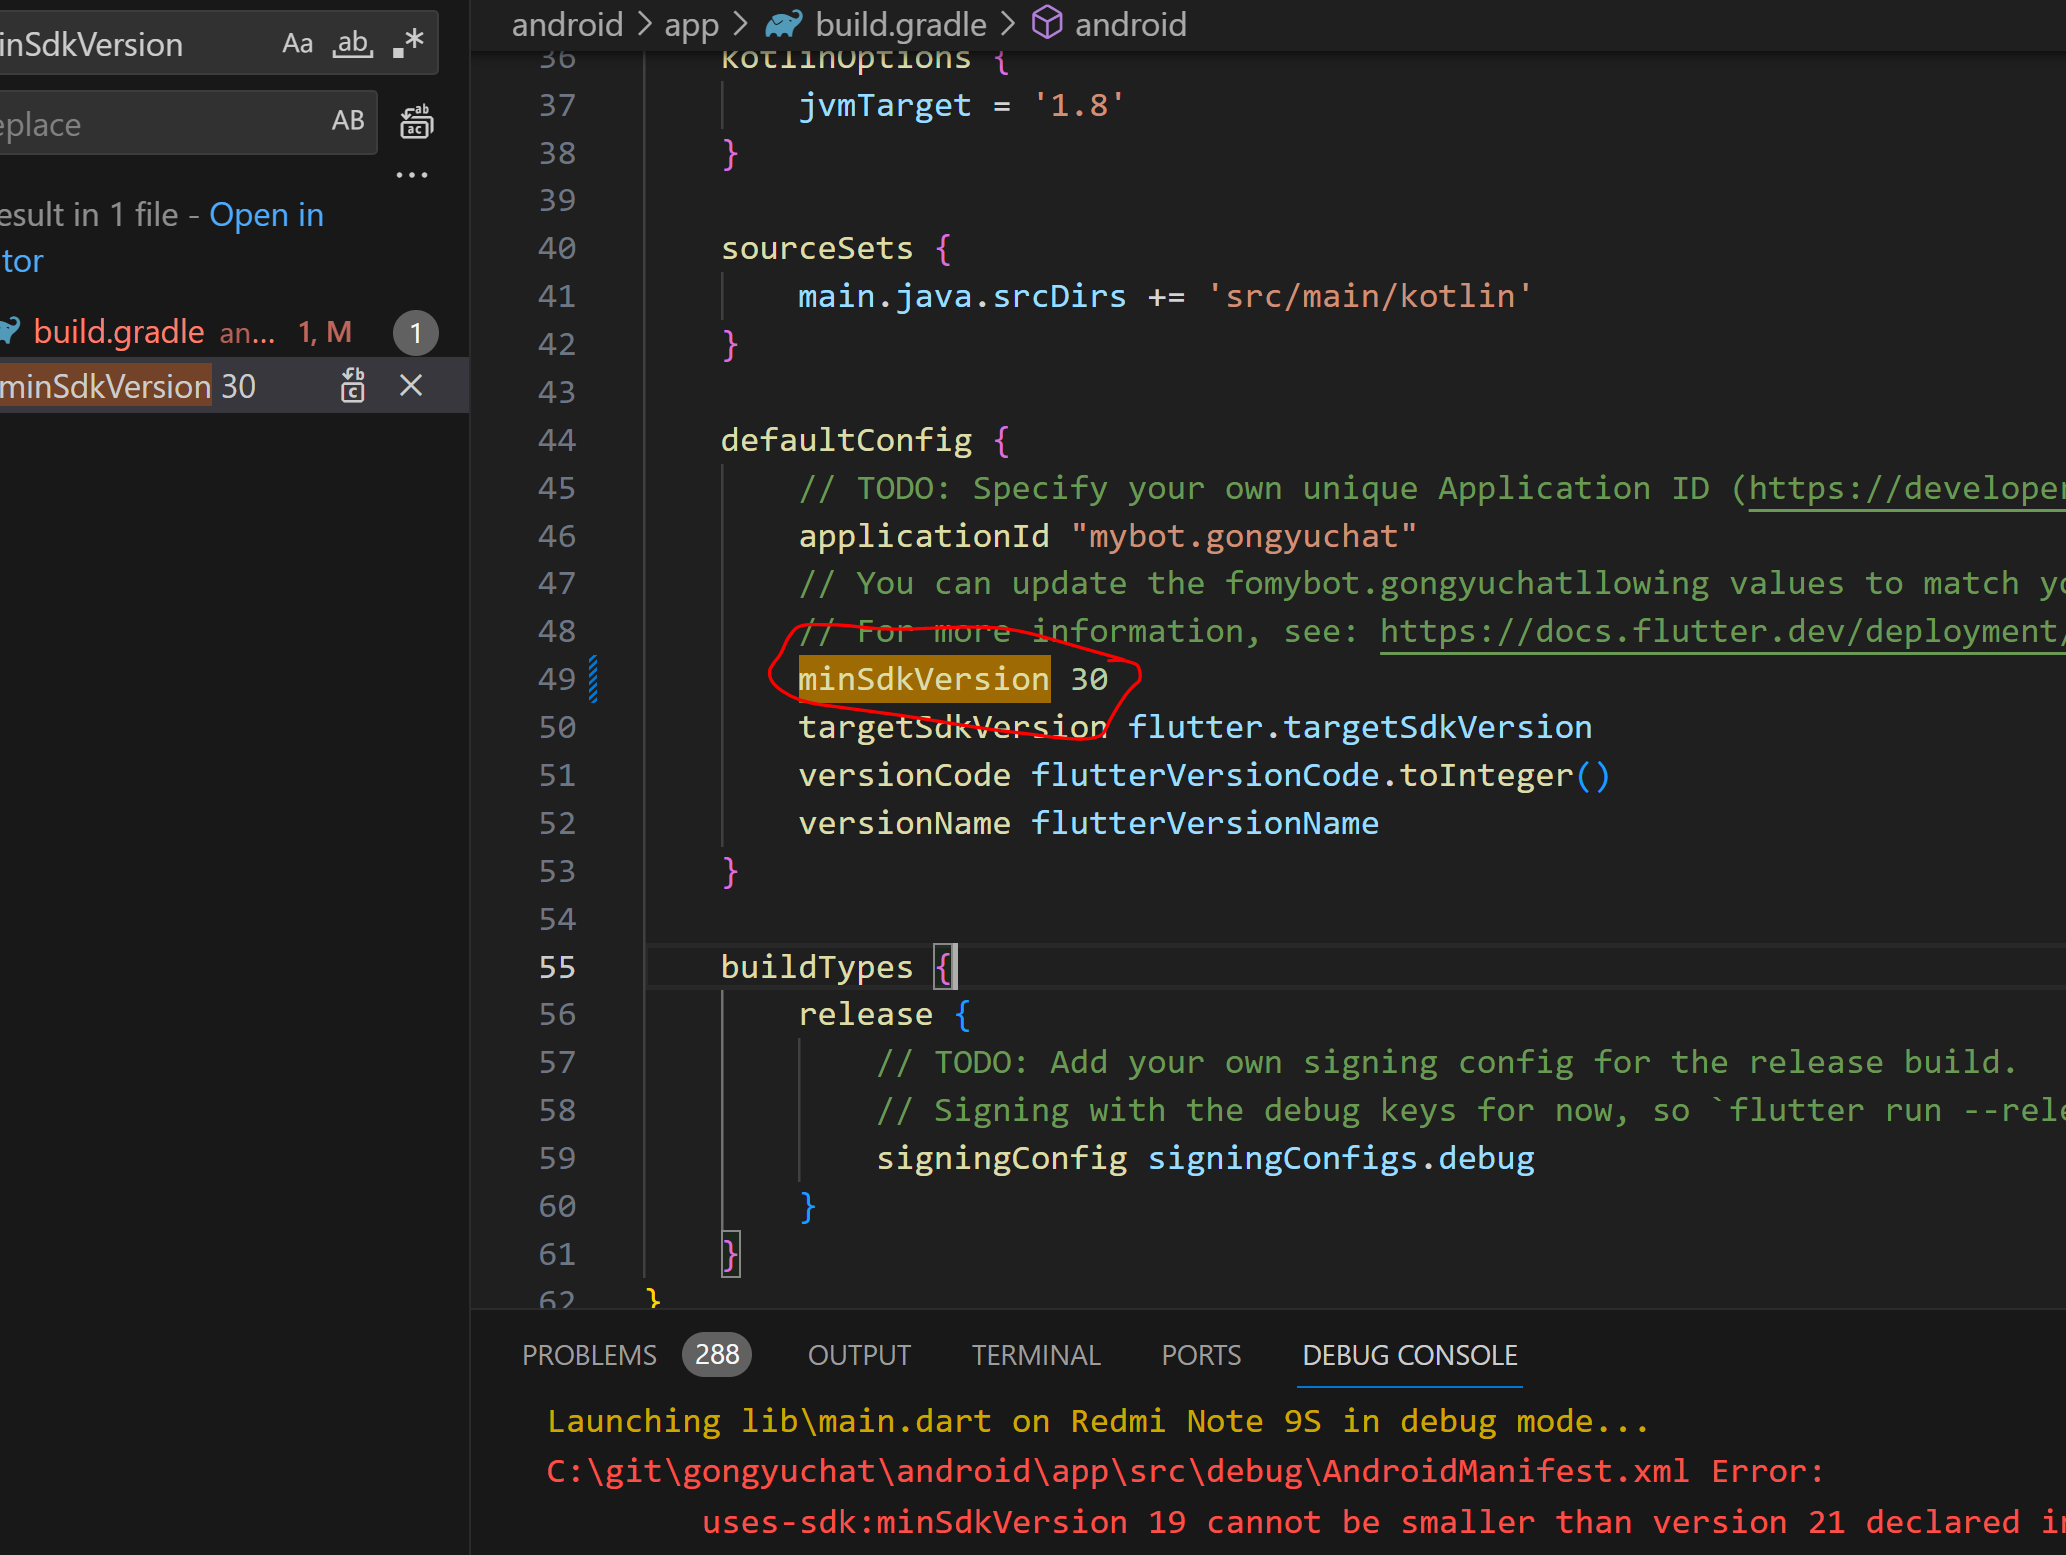Viewport: 2066px width, 1555px height.
Task: Select the app breadcrumb folder
Action: click(691, 24)
